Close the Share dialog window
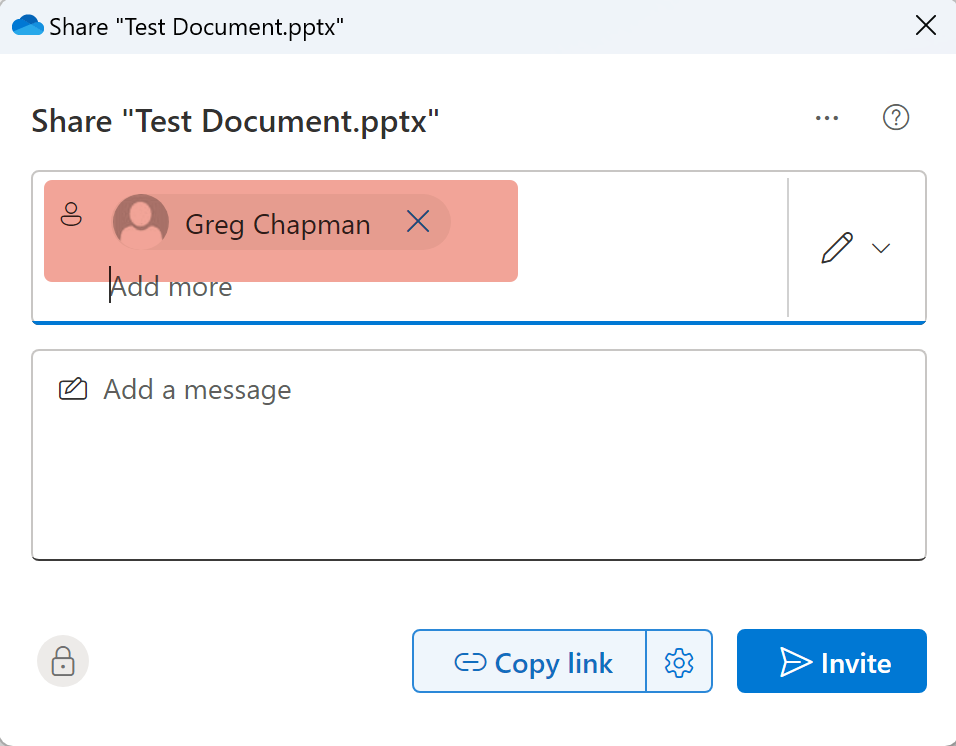The height and width of the screenshot is (746, 956). (x=926, y=26)
